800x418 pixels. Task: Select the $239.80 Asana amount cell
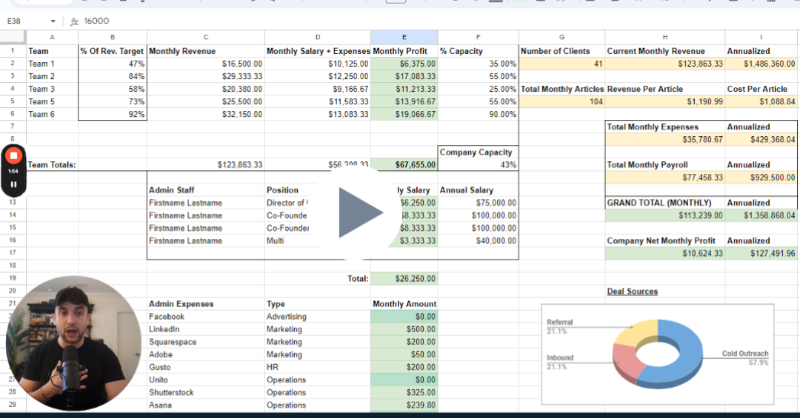(404, 405)
